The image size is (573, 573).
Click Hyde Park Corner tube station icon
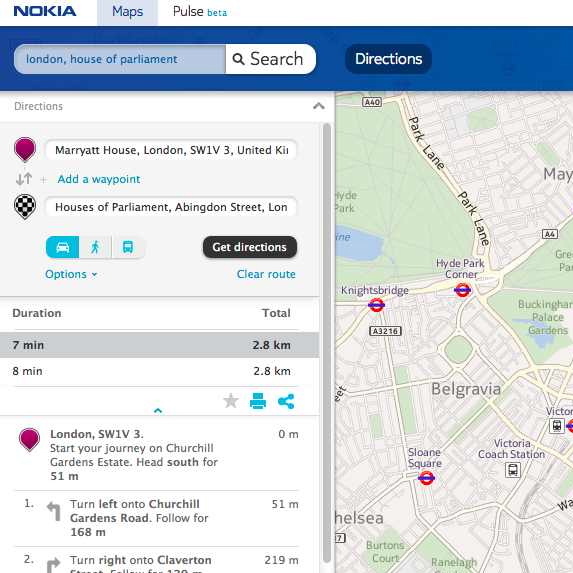[x=463, y=291]
